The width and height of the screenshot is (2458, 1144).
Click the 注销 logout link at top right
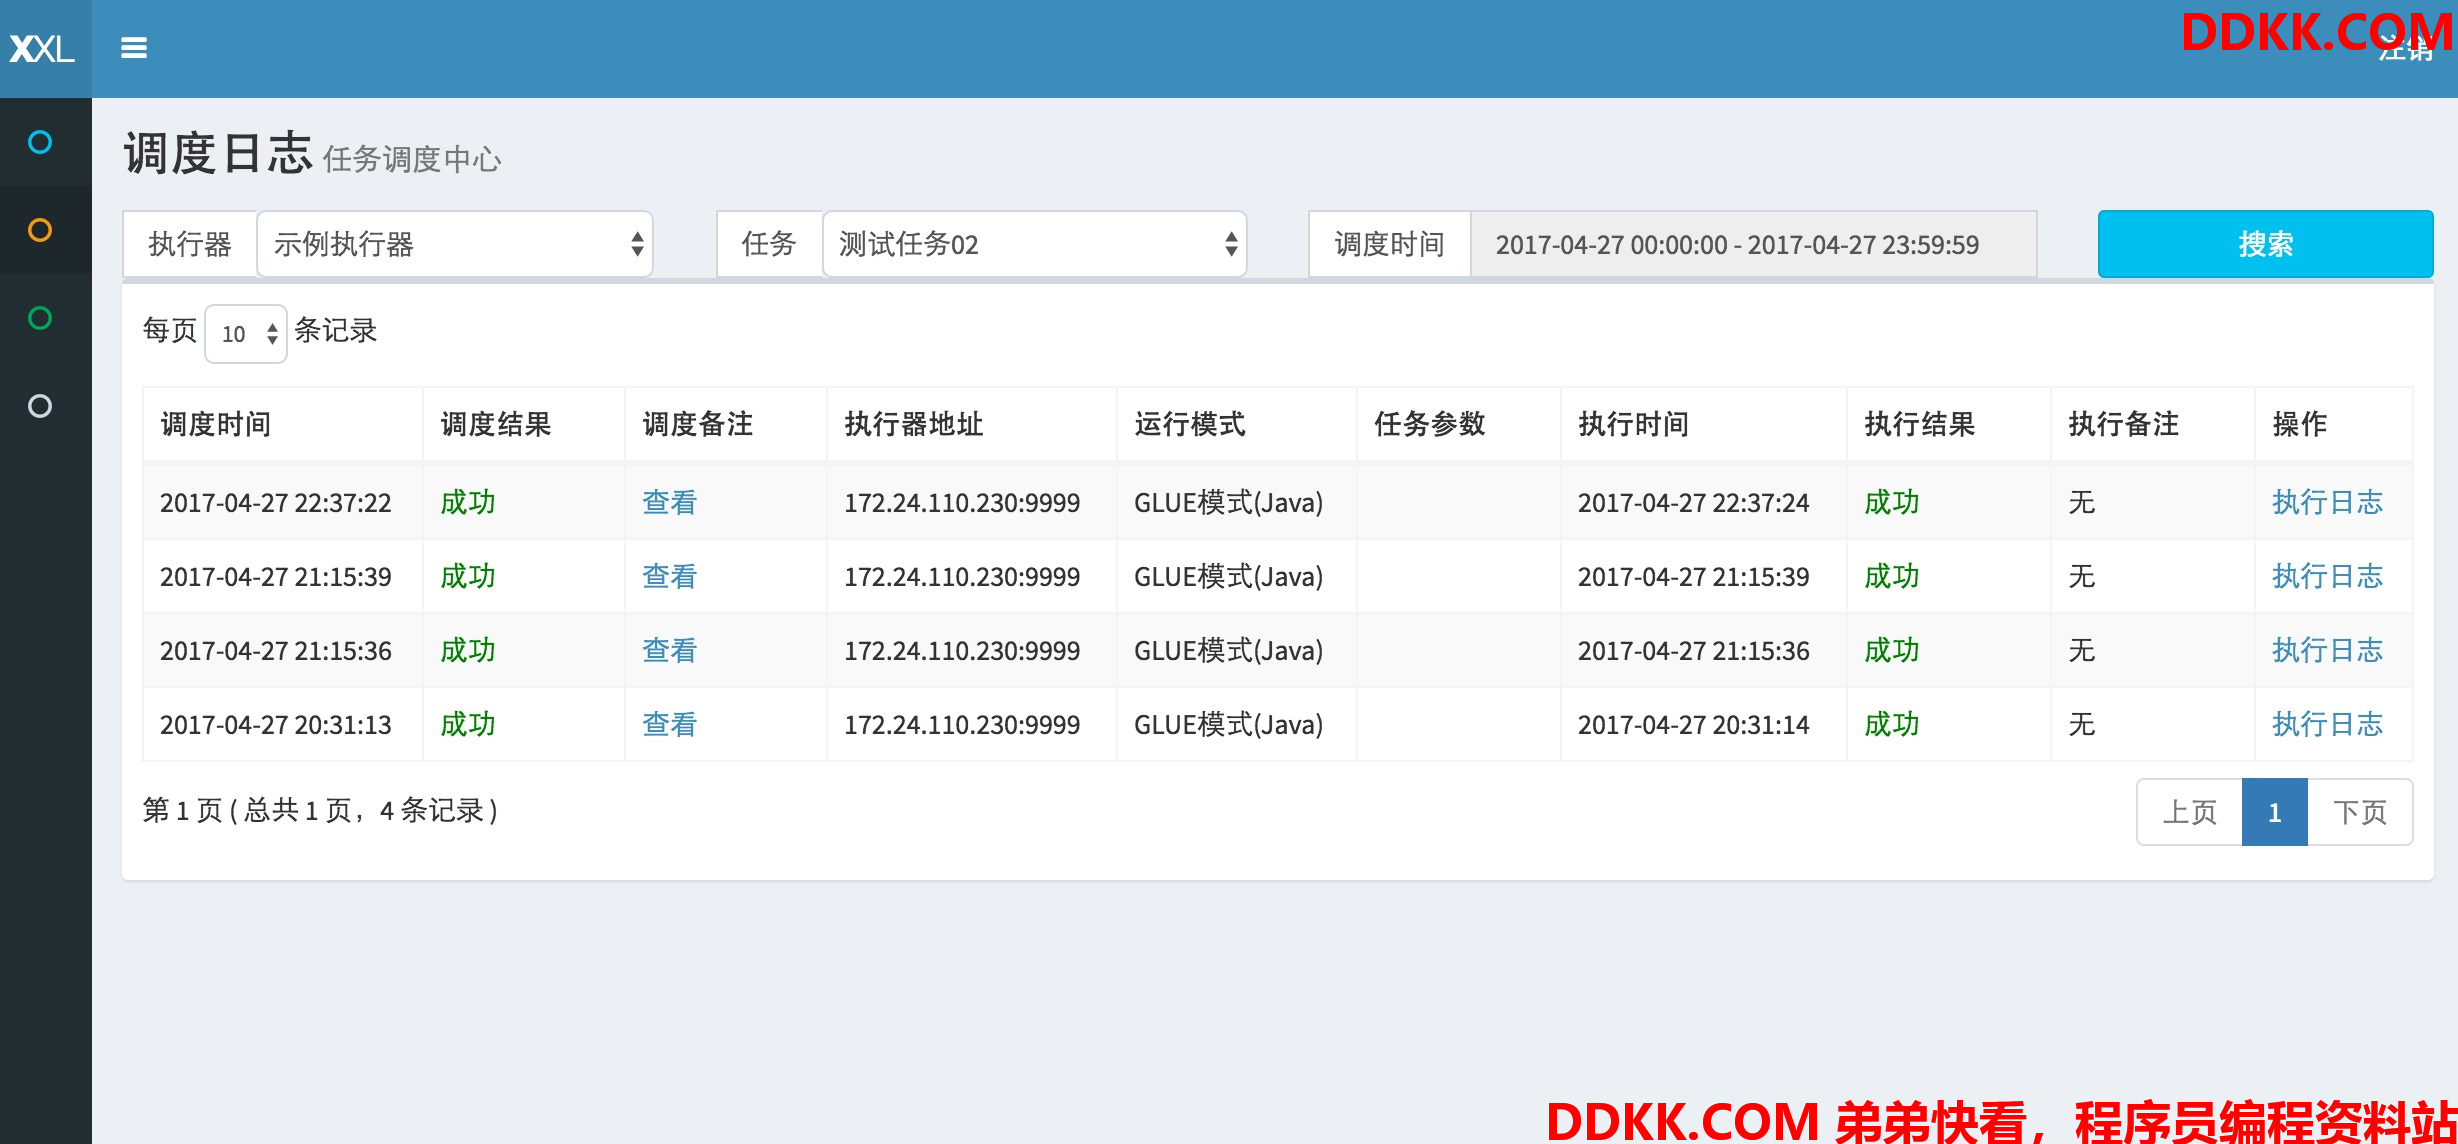click(x=2405, y=50)
